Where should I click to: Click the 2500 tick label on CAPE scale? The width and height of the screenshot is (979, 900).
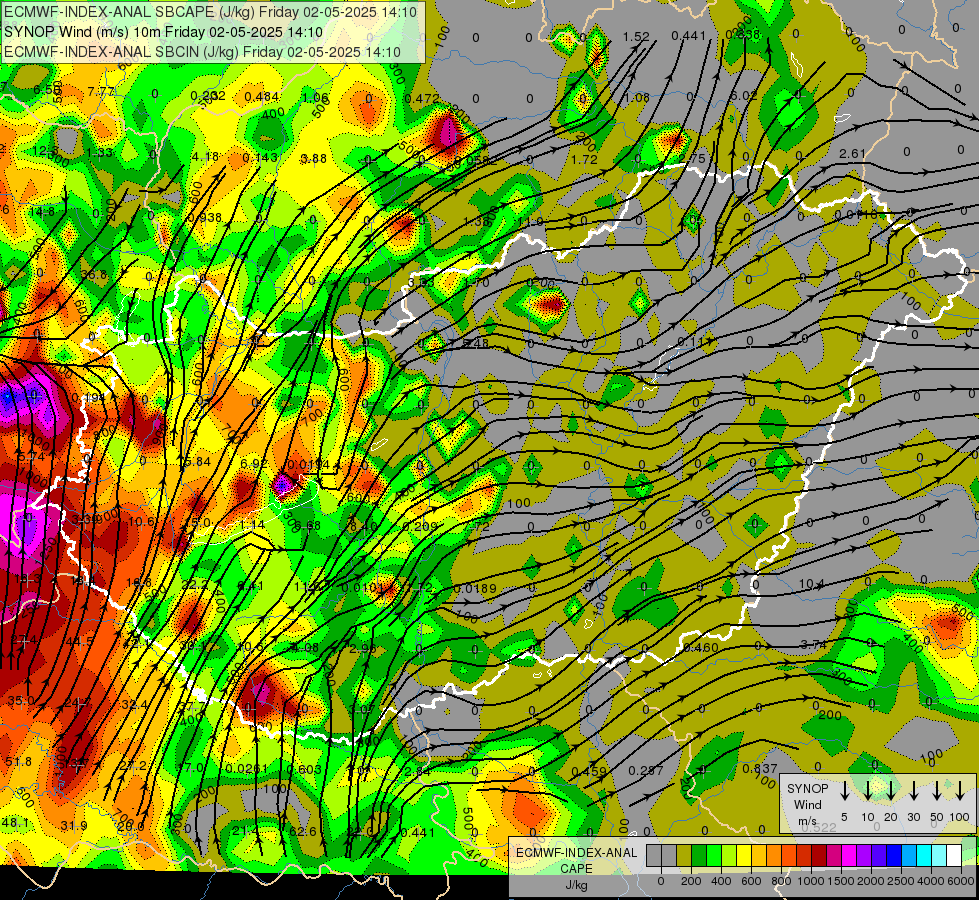pyautogui.click(x=901, y=881)
